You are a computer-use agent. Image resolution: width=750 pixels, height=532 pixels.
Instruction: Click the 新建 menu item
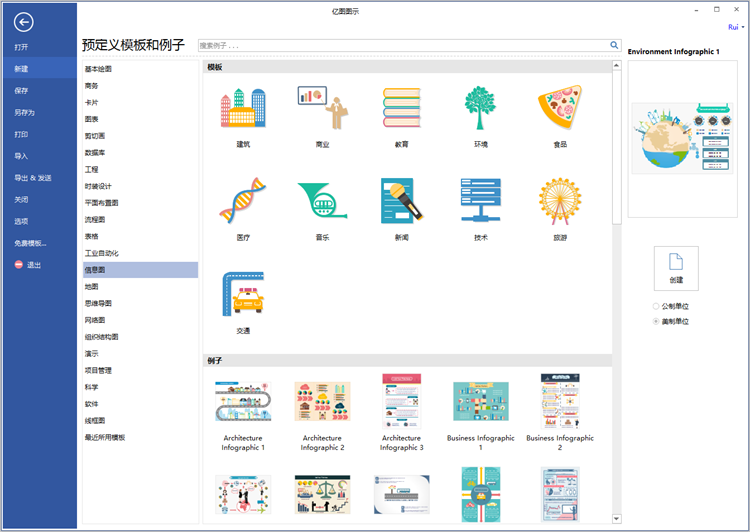pos(38,69)
